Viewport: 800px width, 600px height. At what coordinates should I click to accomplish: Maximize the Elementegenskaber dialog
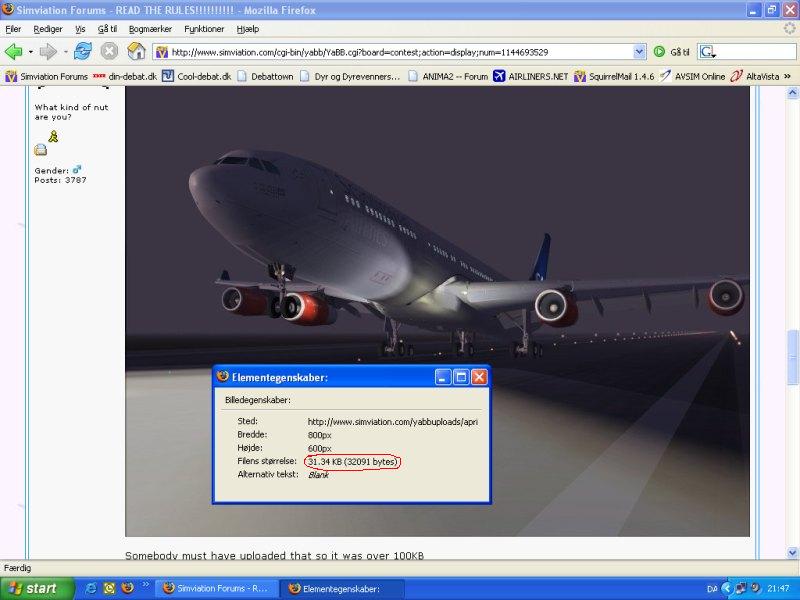tap(461, 377)
